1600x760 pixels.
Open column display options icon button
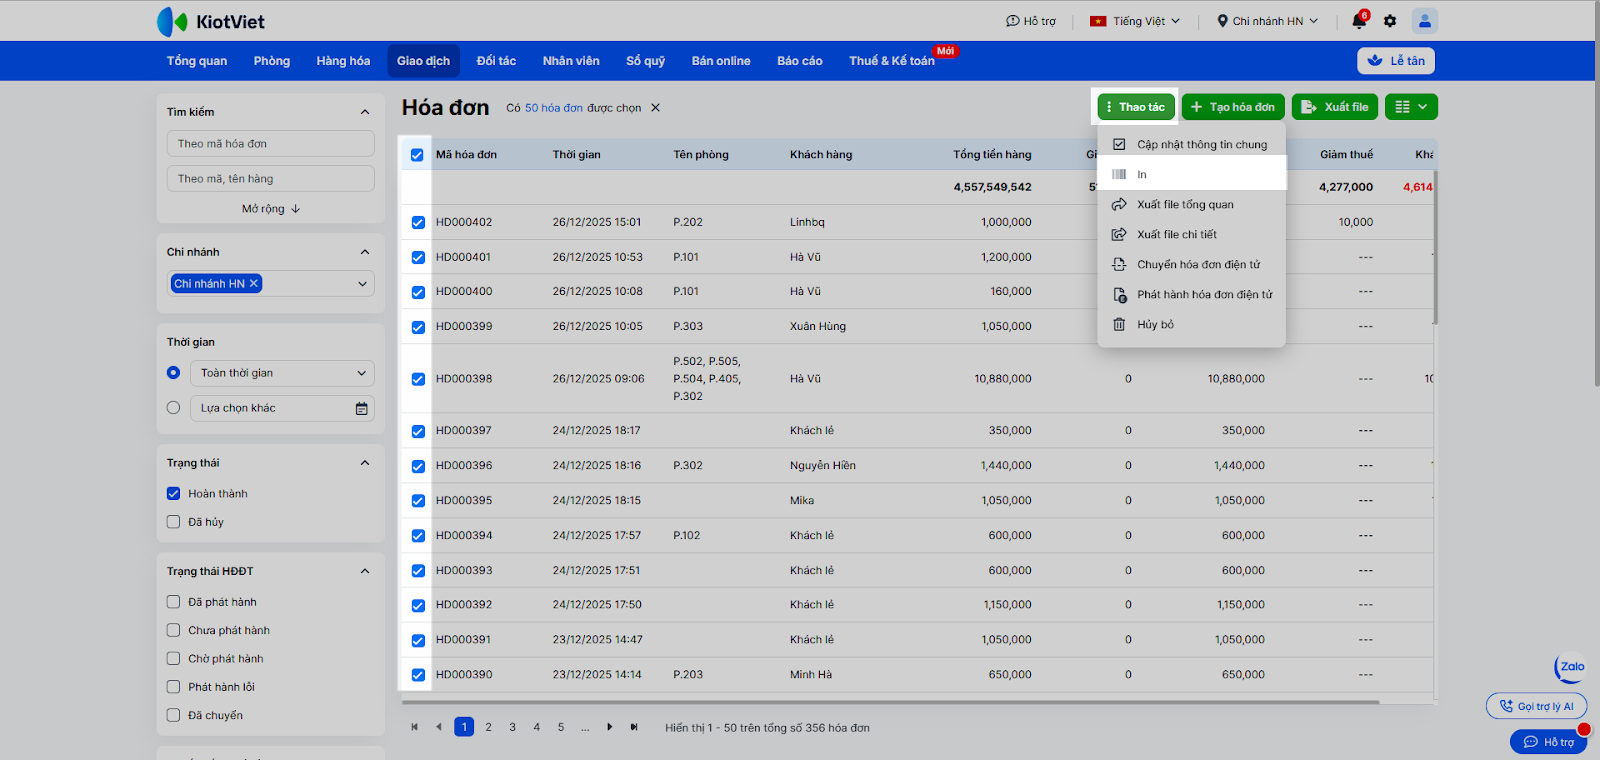[1411, 107]
